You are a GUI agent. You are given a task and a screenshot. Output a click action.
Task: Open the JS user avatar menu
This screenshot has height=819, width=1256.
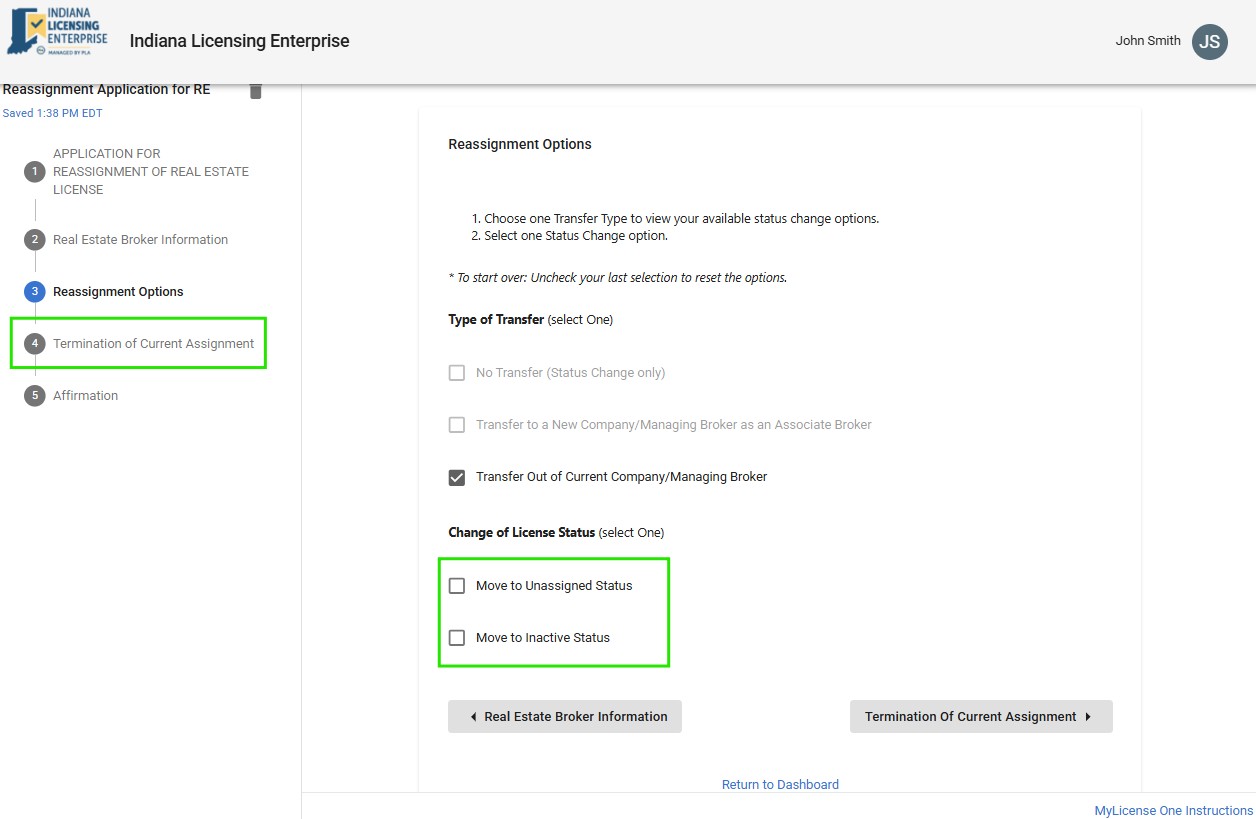coord(1209,42)
